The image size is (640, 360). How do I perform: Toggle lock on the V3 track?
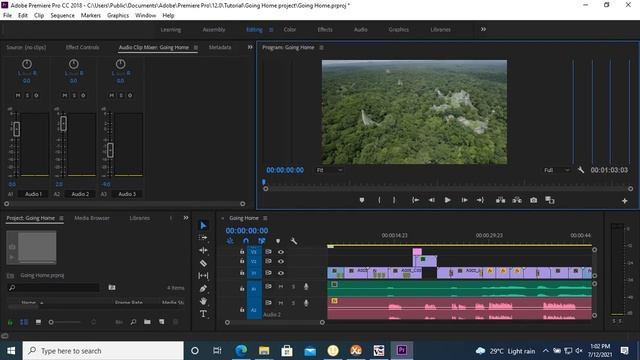242,252
